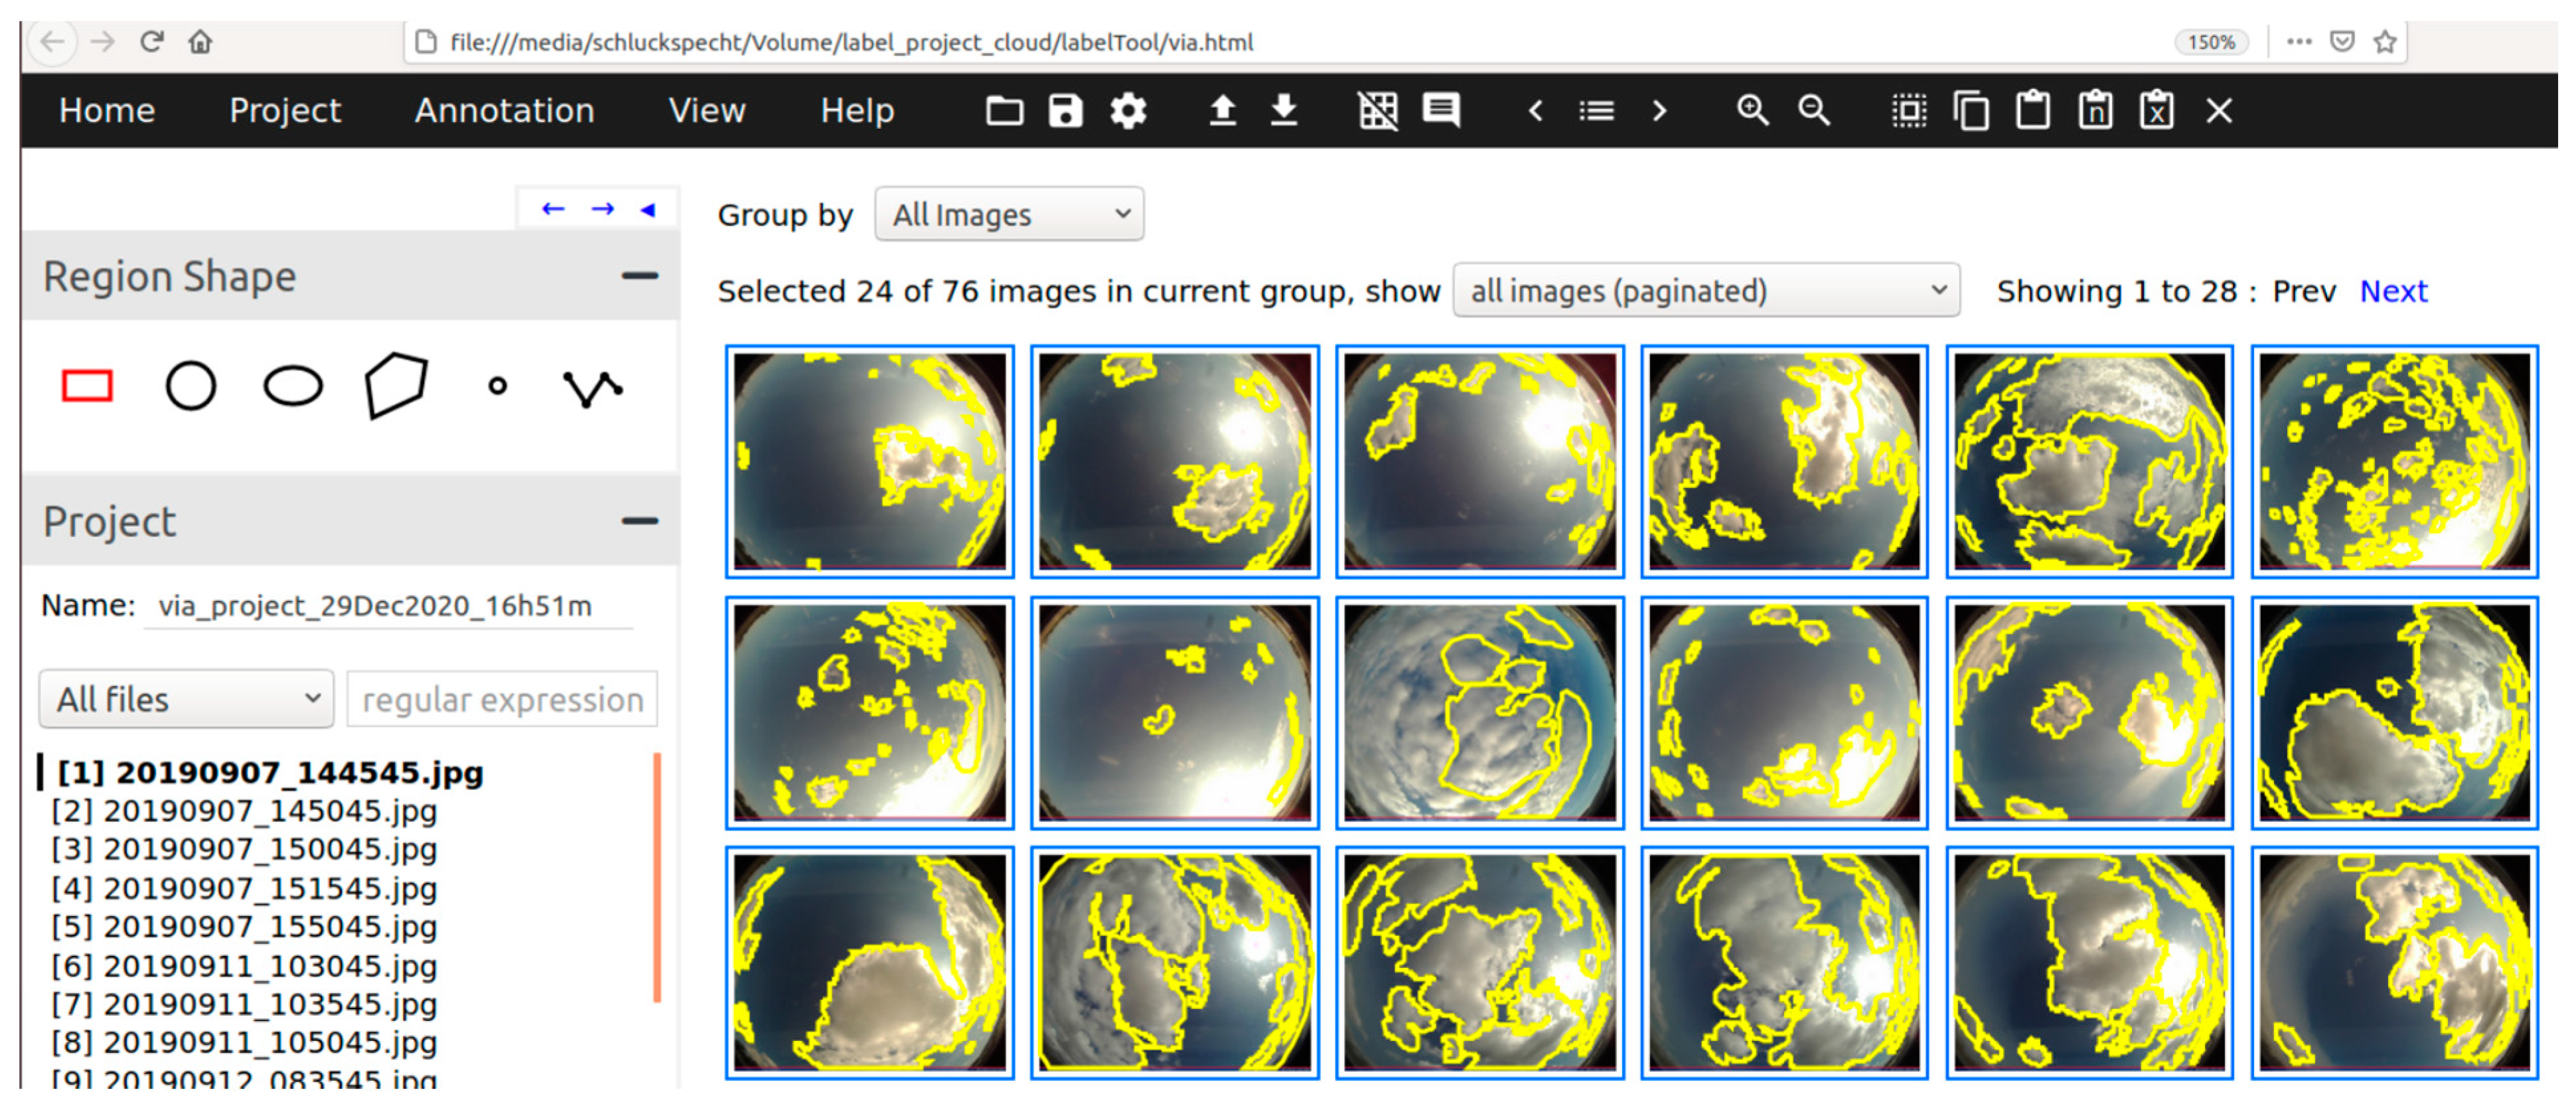Collapse the Region Shape panel
The image size is (2576, 1108).
point(639,275)
